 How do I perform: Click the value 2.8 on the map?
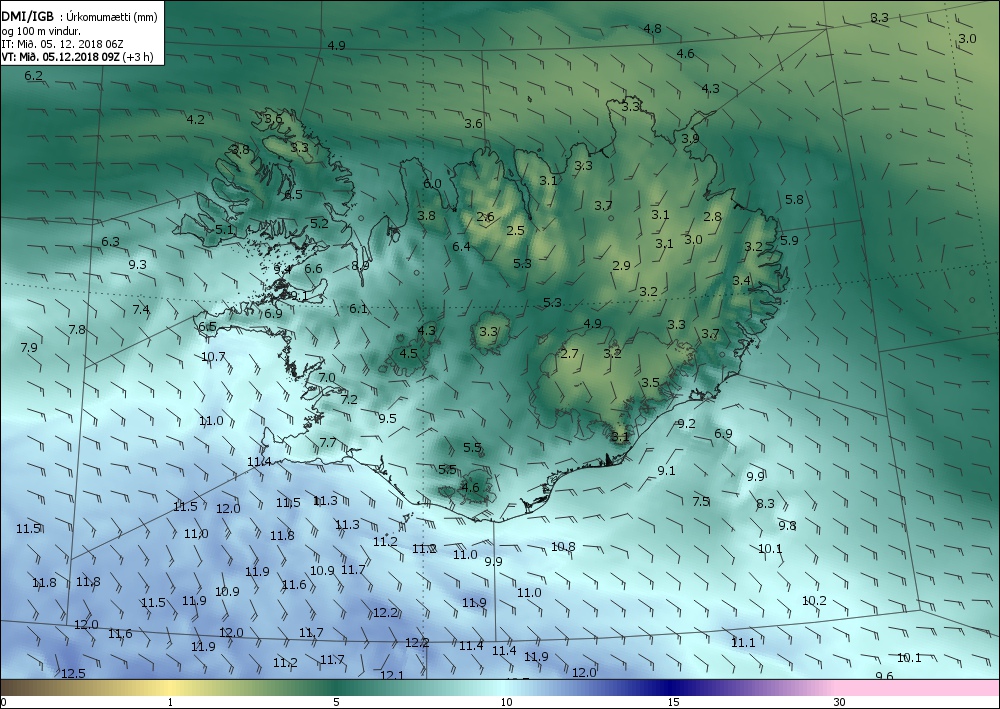(x=712, y=217)
